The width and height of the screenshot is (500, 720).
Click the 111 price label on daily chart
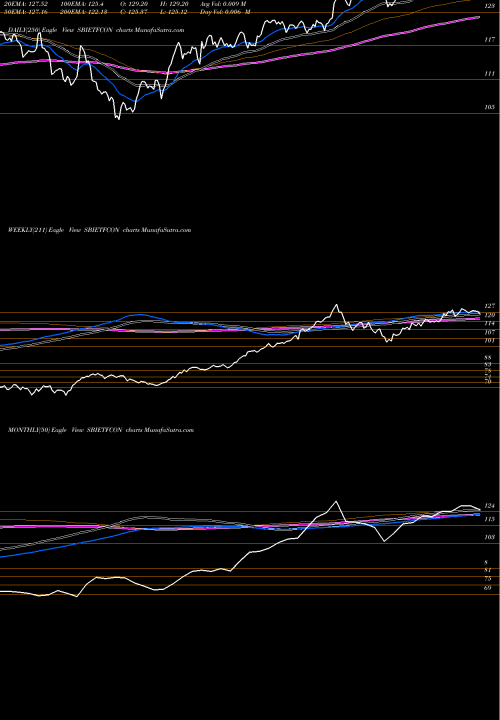[x=489, y=73]
